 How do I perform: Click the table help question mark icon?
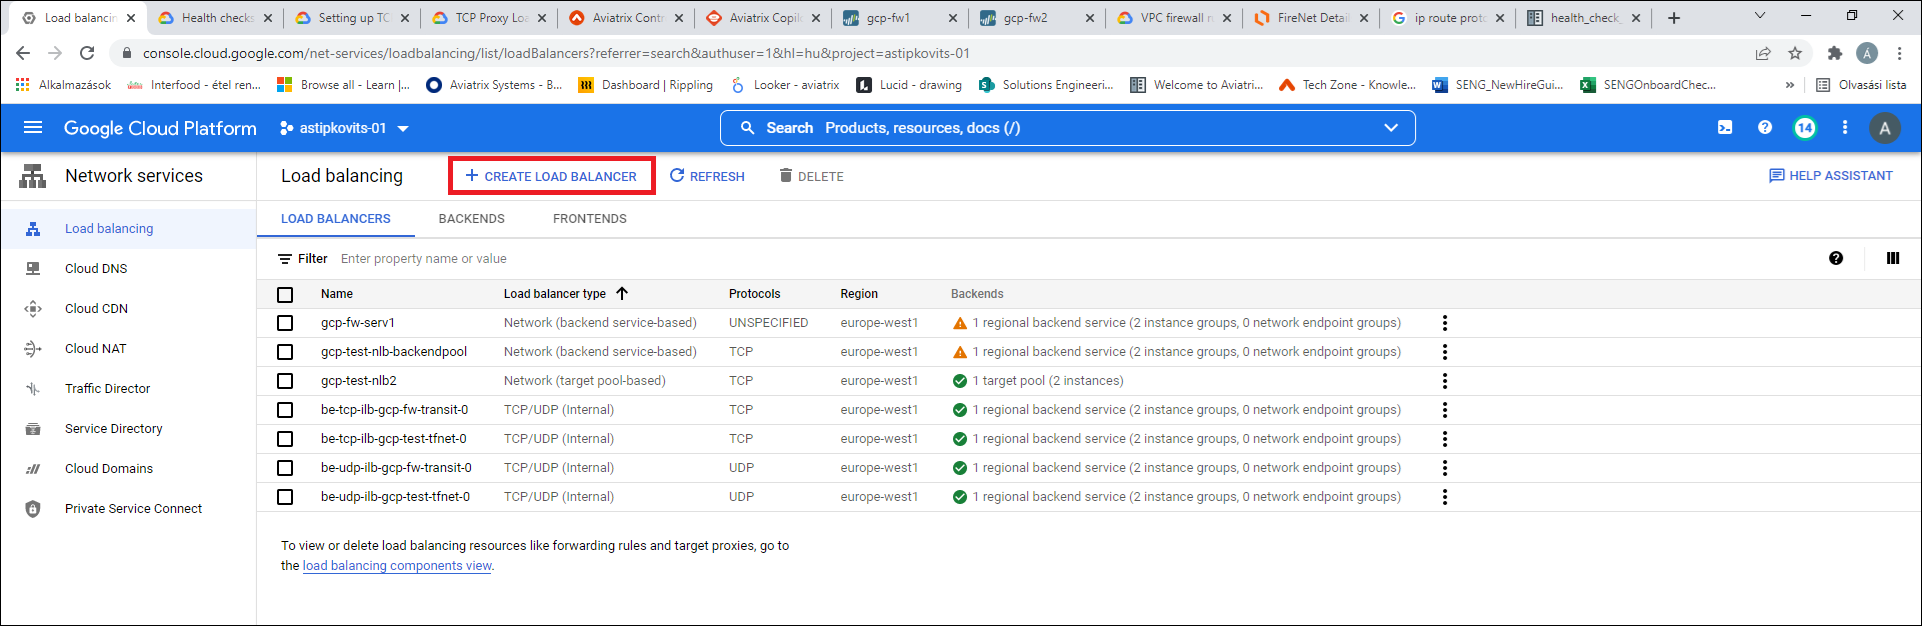coord(1836,258)
